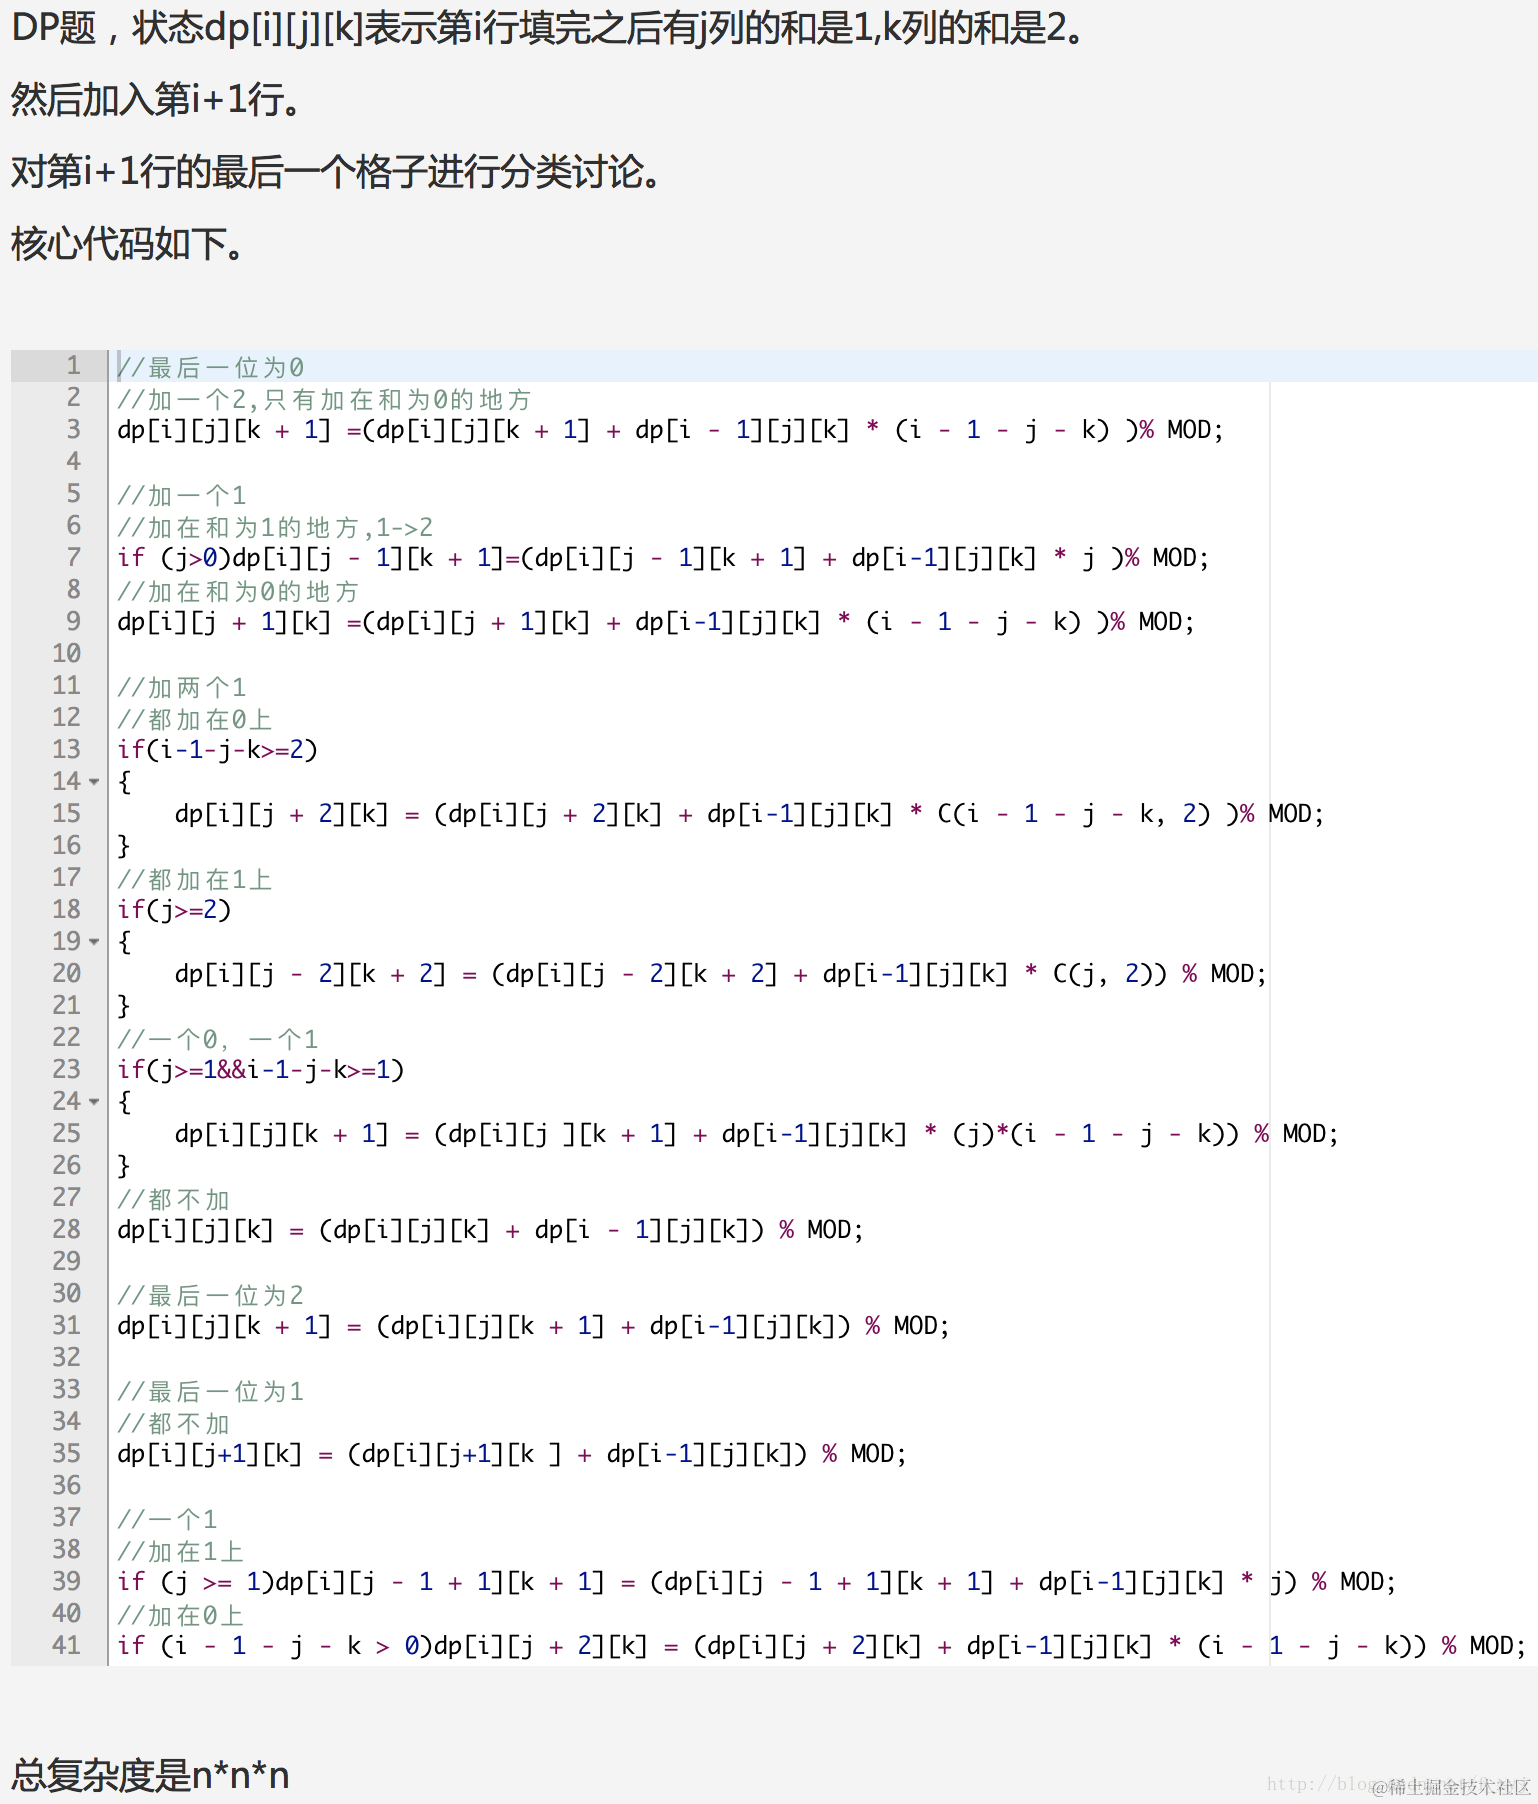Click the text '然后加入第i+1行。'
1538x1804 pixels.
click(155, 100)
